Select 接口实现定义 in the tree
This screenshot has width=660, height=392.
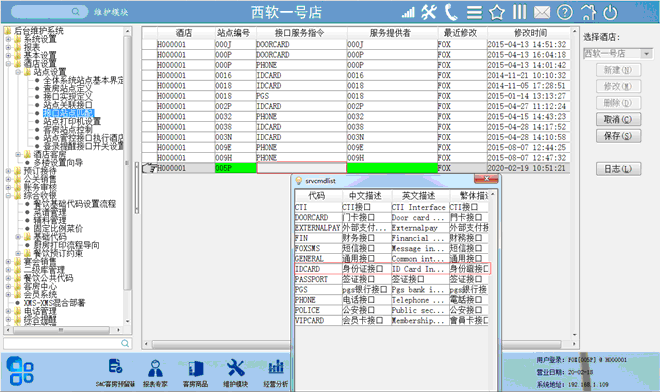coord(67,96)
